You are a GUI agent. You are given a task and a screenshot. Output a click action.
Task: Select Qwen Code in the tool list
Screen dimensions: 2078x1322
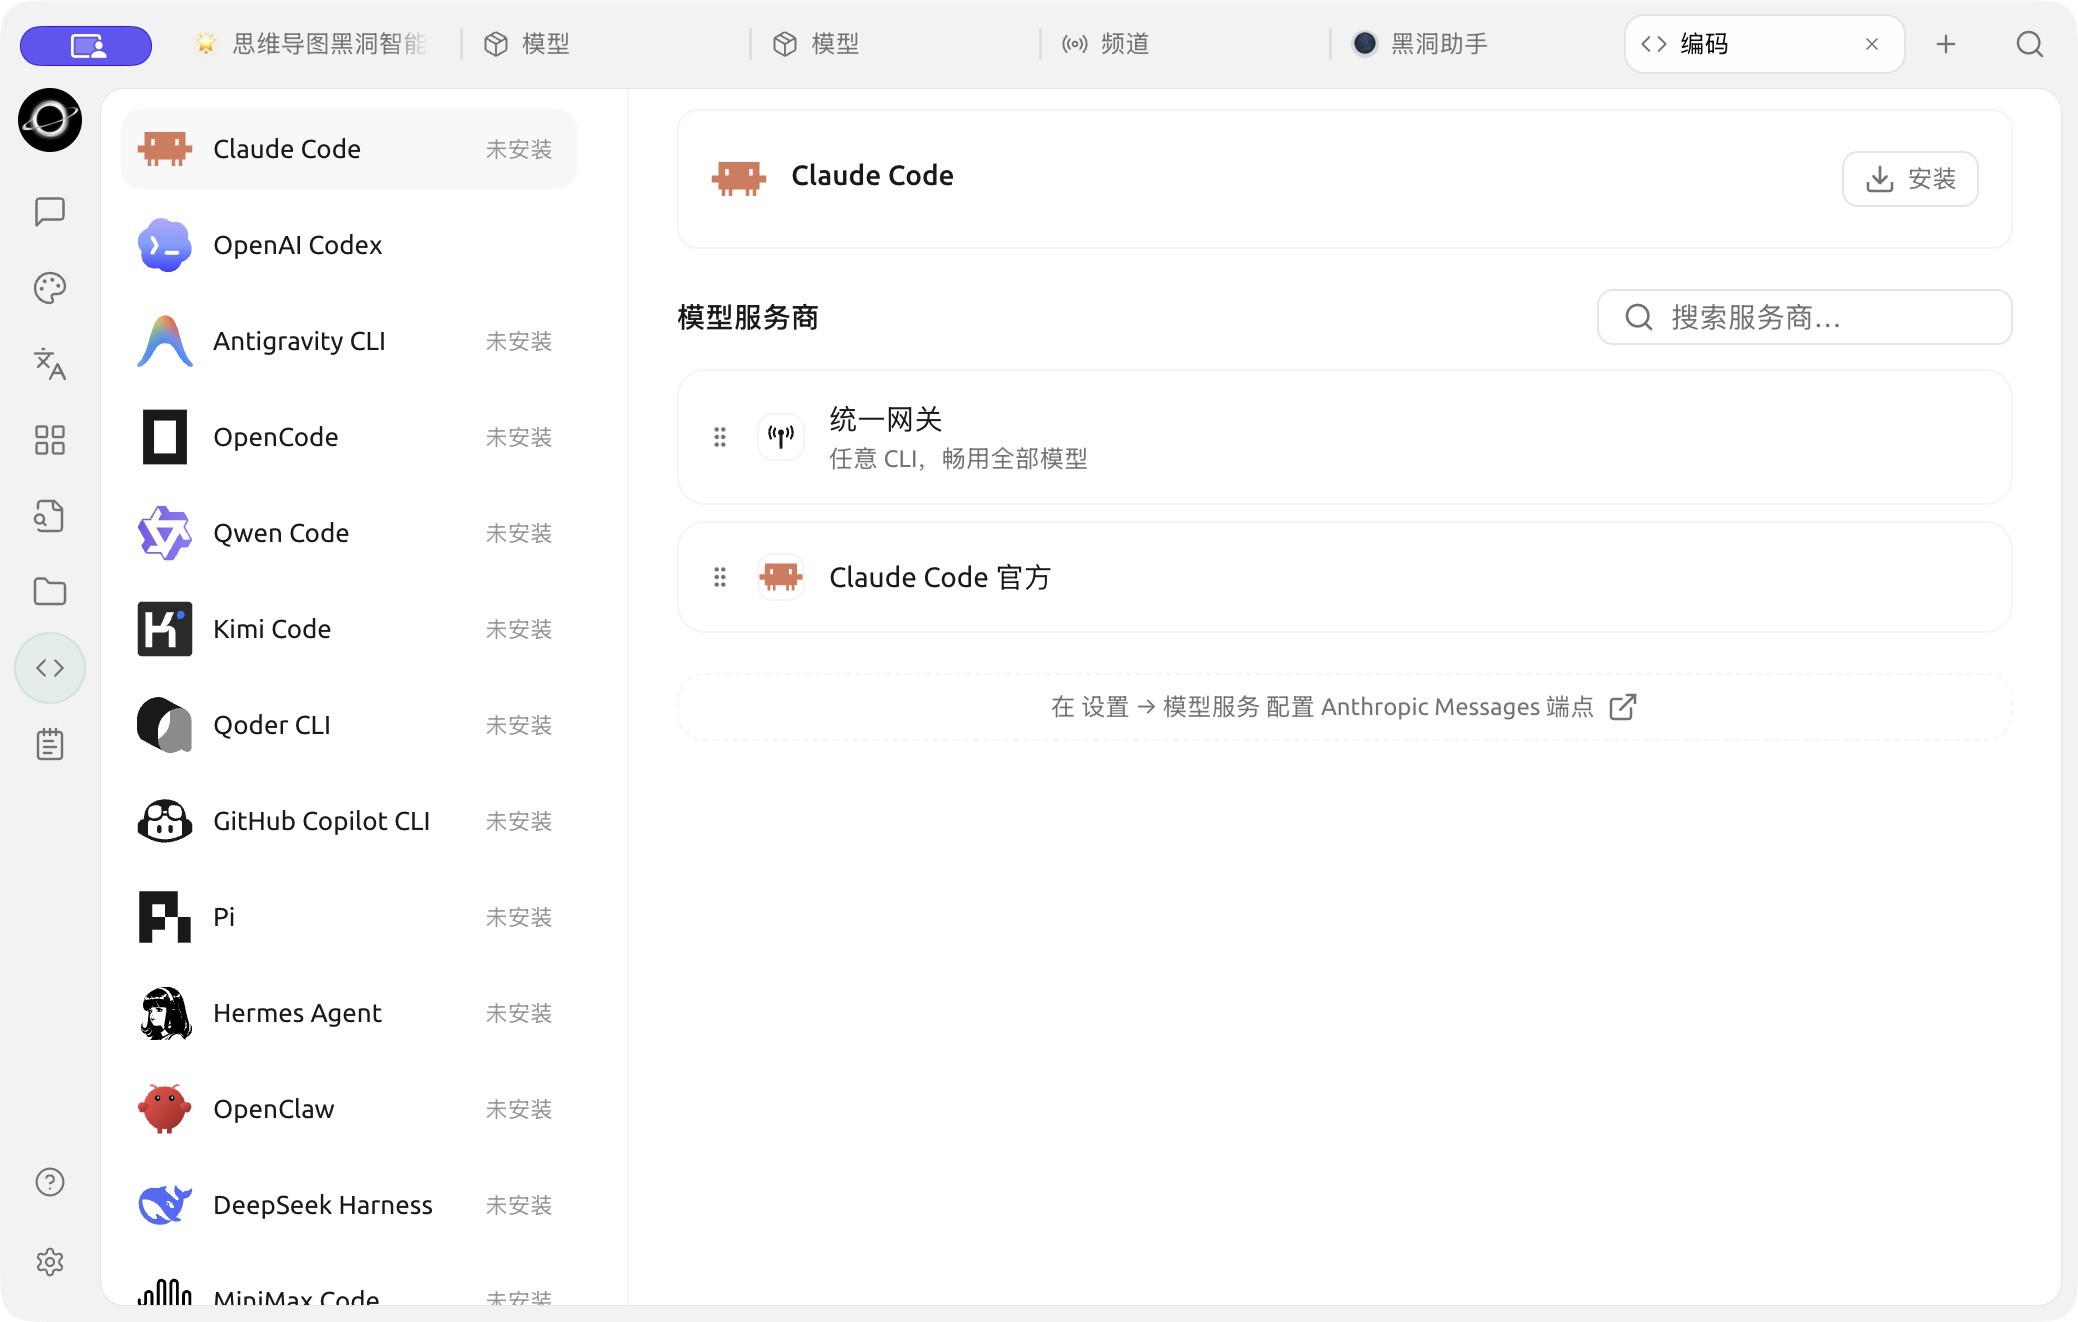(348, 533)
